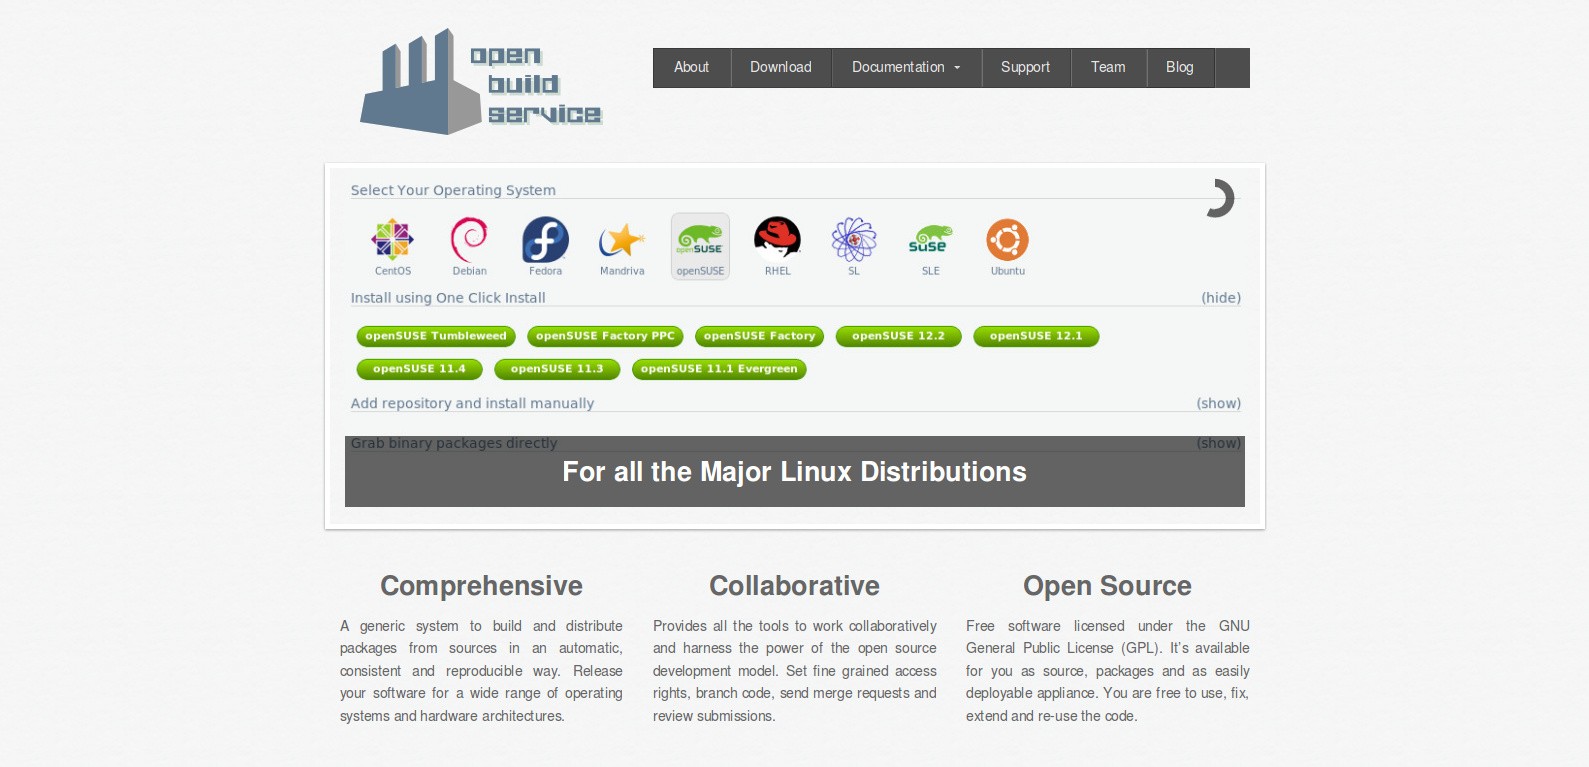Choose the Debian swirl icon
Screen dimensions: 1589x767
click(469, 241)
